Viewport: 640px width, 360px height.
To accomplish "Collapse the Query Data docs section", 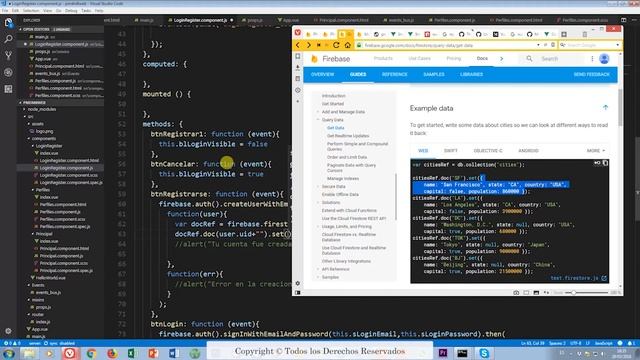I will tap(318, 120).
